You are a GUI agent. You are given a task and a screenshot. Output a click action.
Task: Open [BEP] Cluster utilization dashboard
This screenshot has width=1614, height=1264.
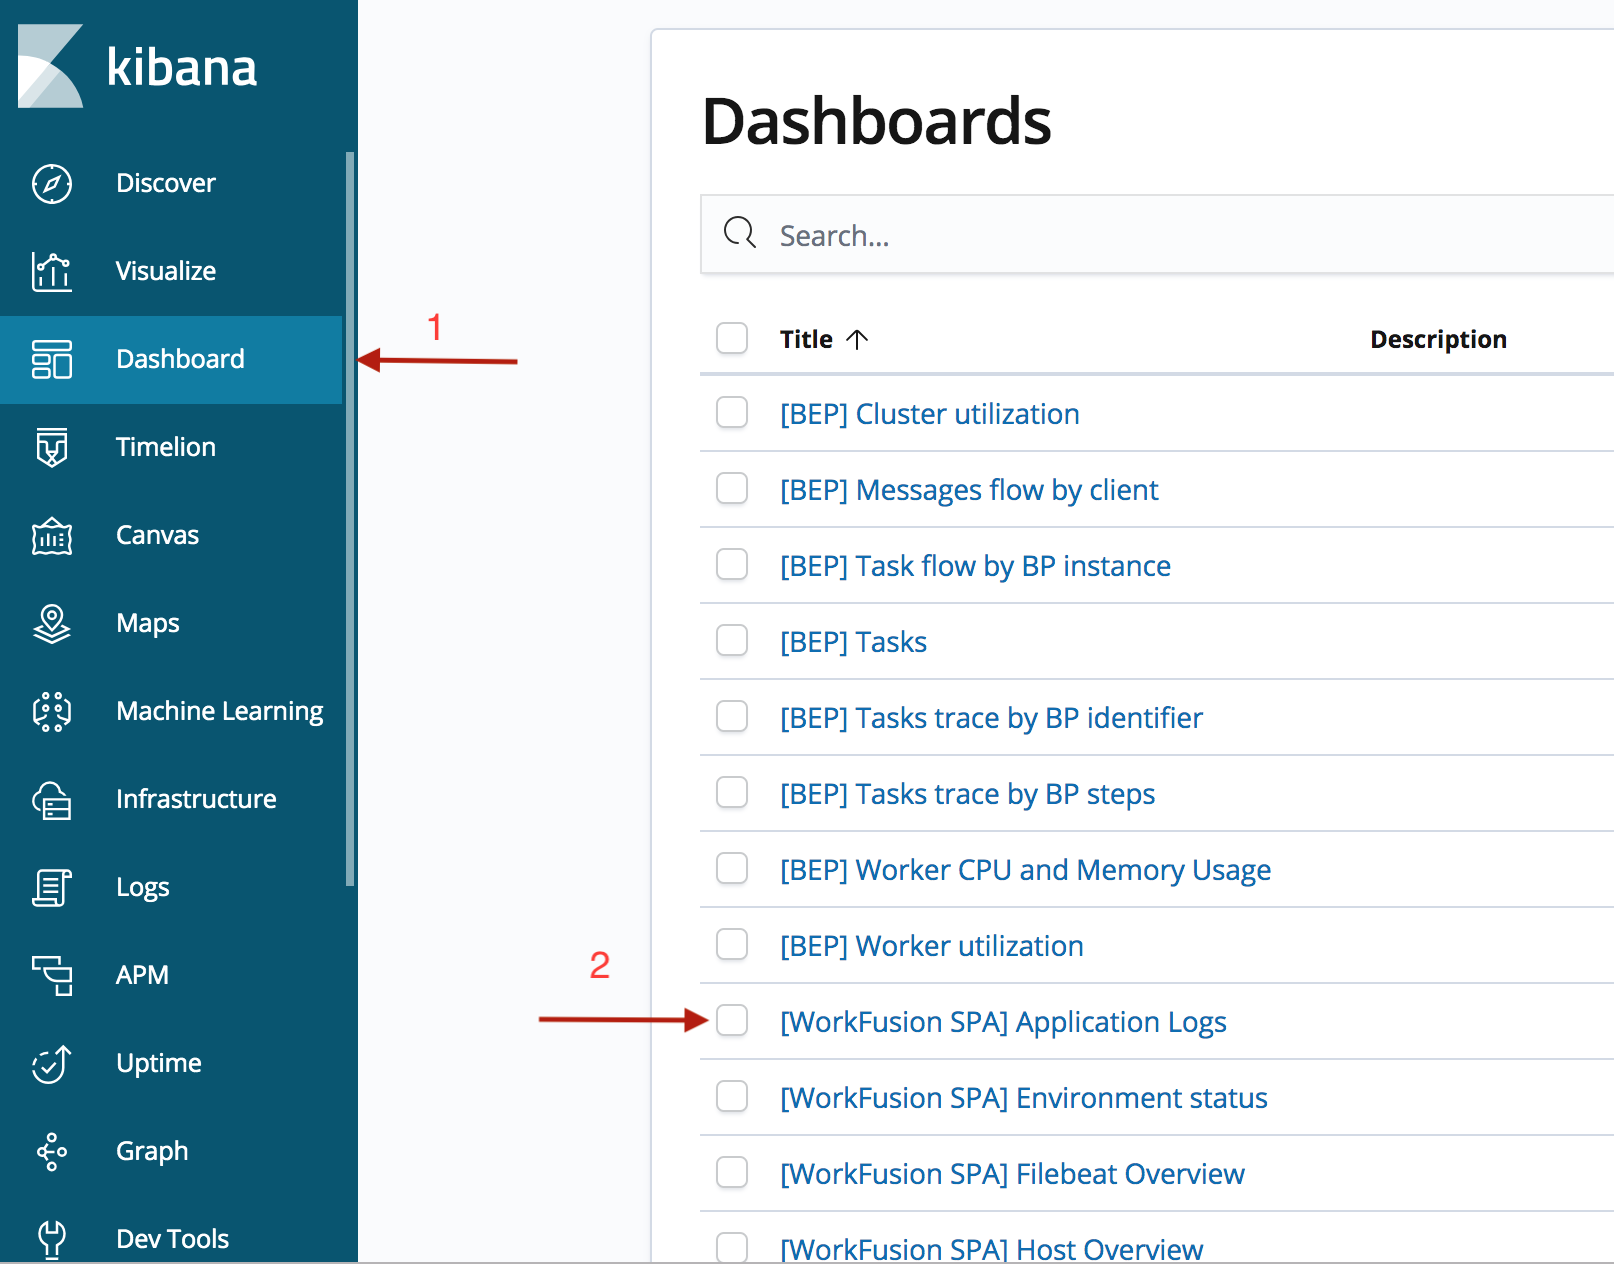point(930,414)
